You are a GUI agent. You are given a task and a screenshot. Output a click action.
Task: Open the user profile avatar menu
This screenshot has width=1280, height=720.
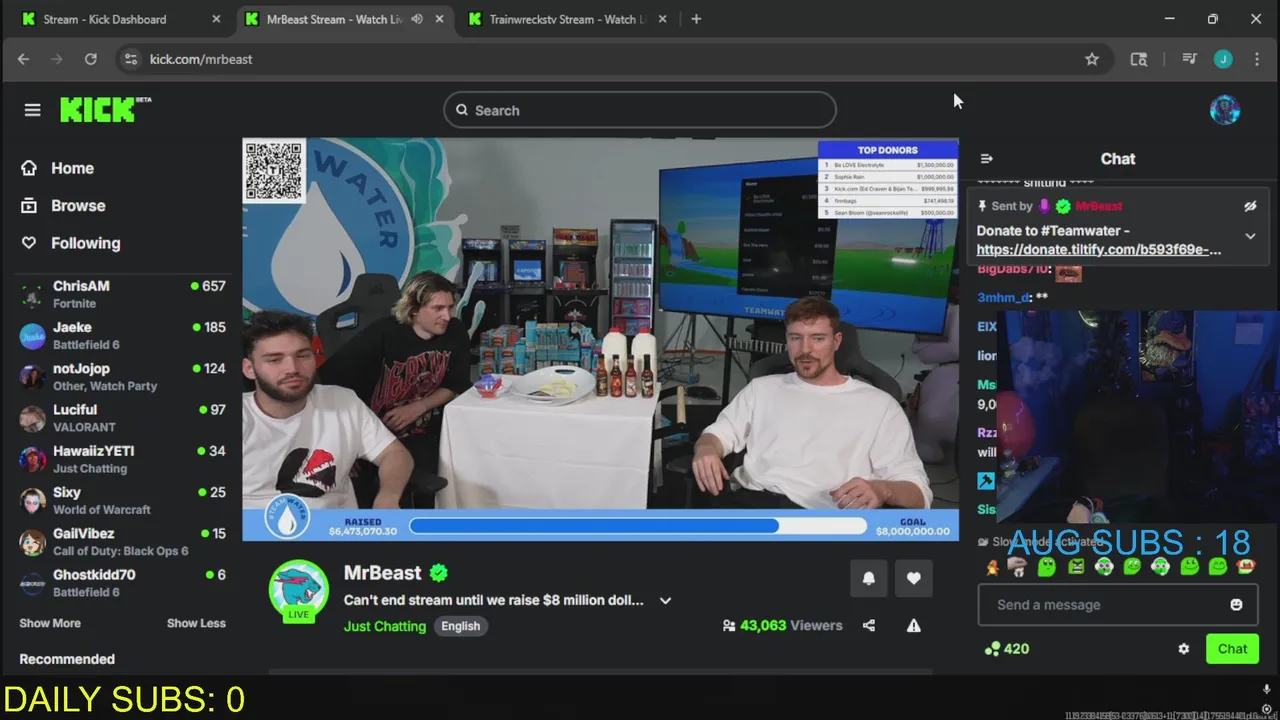point(1225,110)
